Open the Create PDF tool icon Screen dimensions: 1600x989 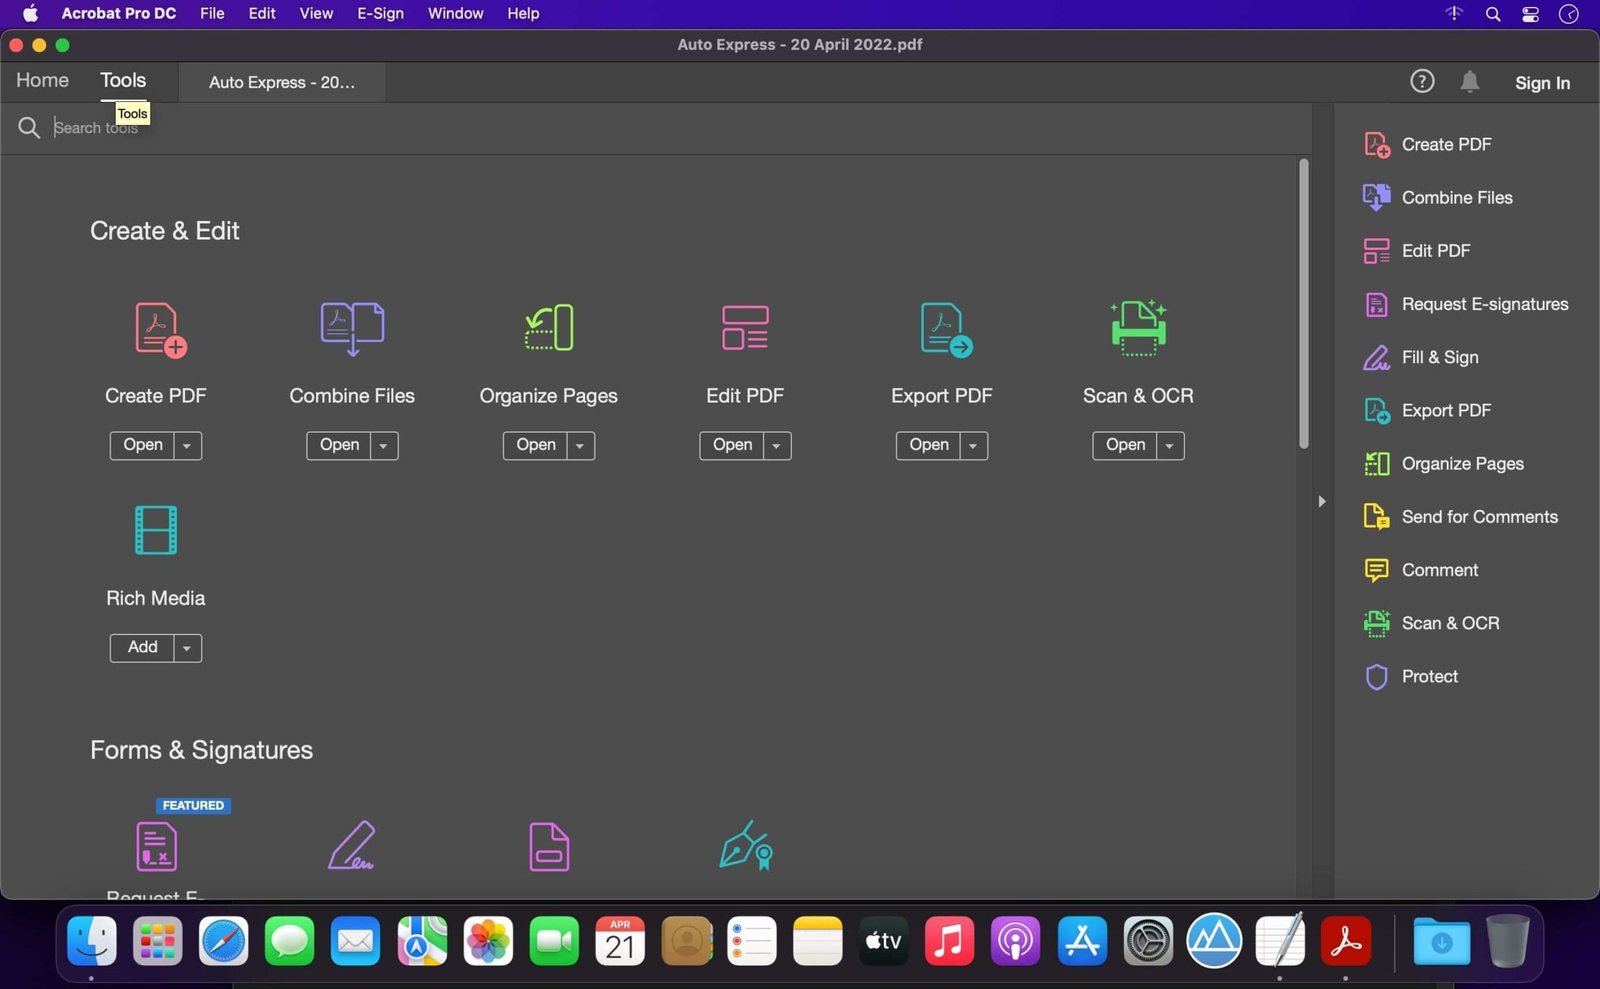click(x=155, y=328)
